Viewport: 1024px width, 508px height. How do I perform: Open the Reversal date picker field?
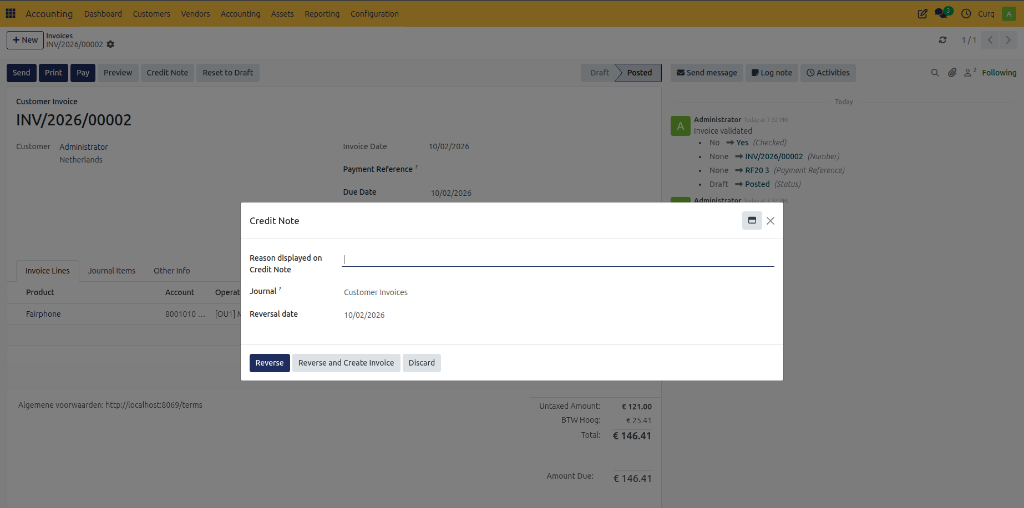pyautogui.click(x=558, y=315)
